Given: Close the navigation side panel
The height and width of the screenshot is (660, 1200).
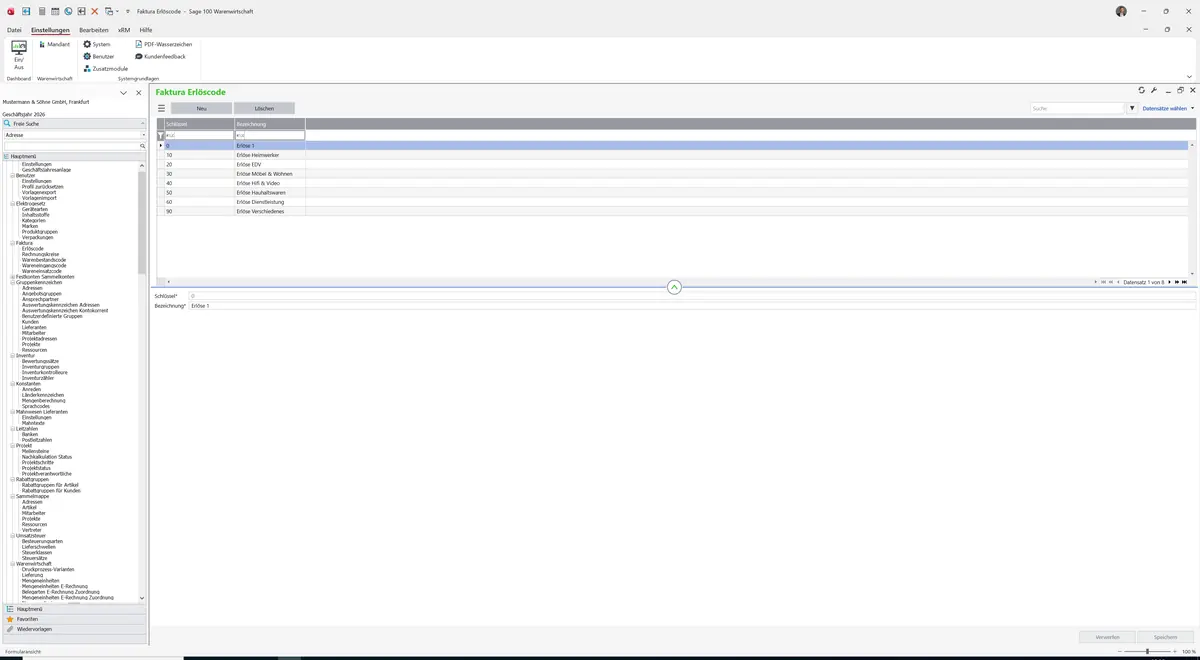Looking at the screenshot, I should click(x=139, y=93).
